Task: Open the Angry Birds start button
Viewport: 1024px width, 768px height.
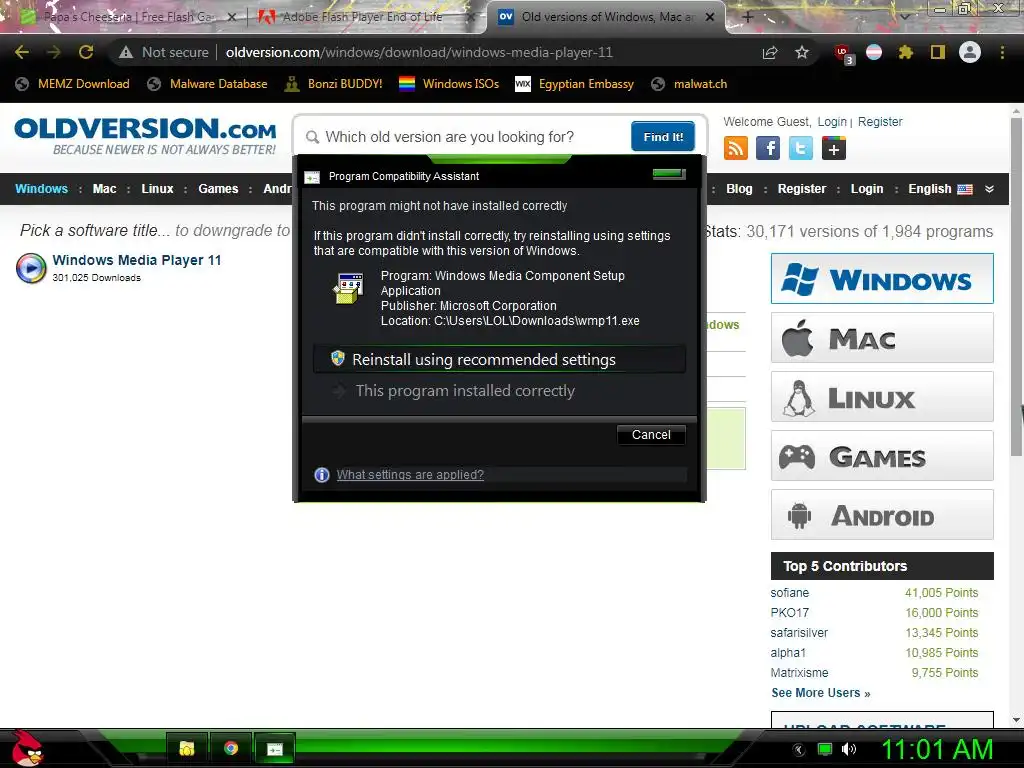Action: tap(27, 748)
